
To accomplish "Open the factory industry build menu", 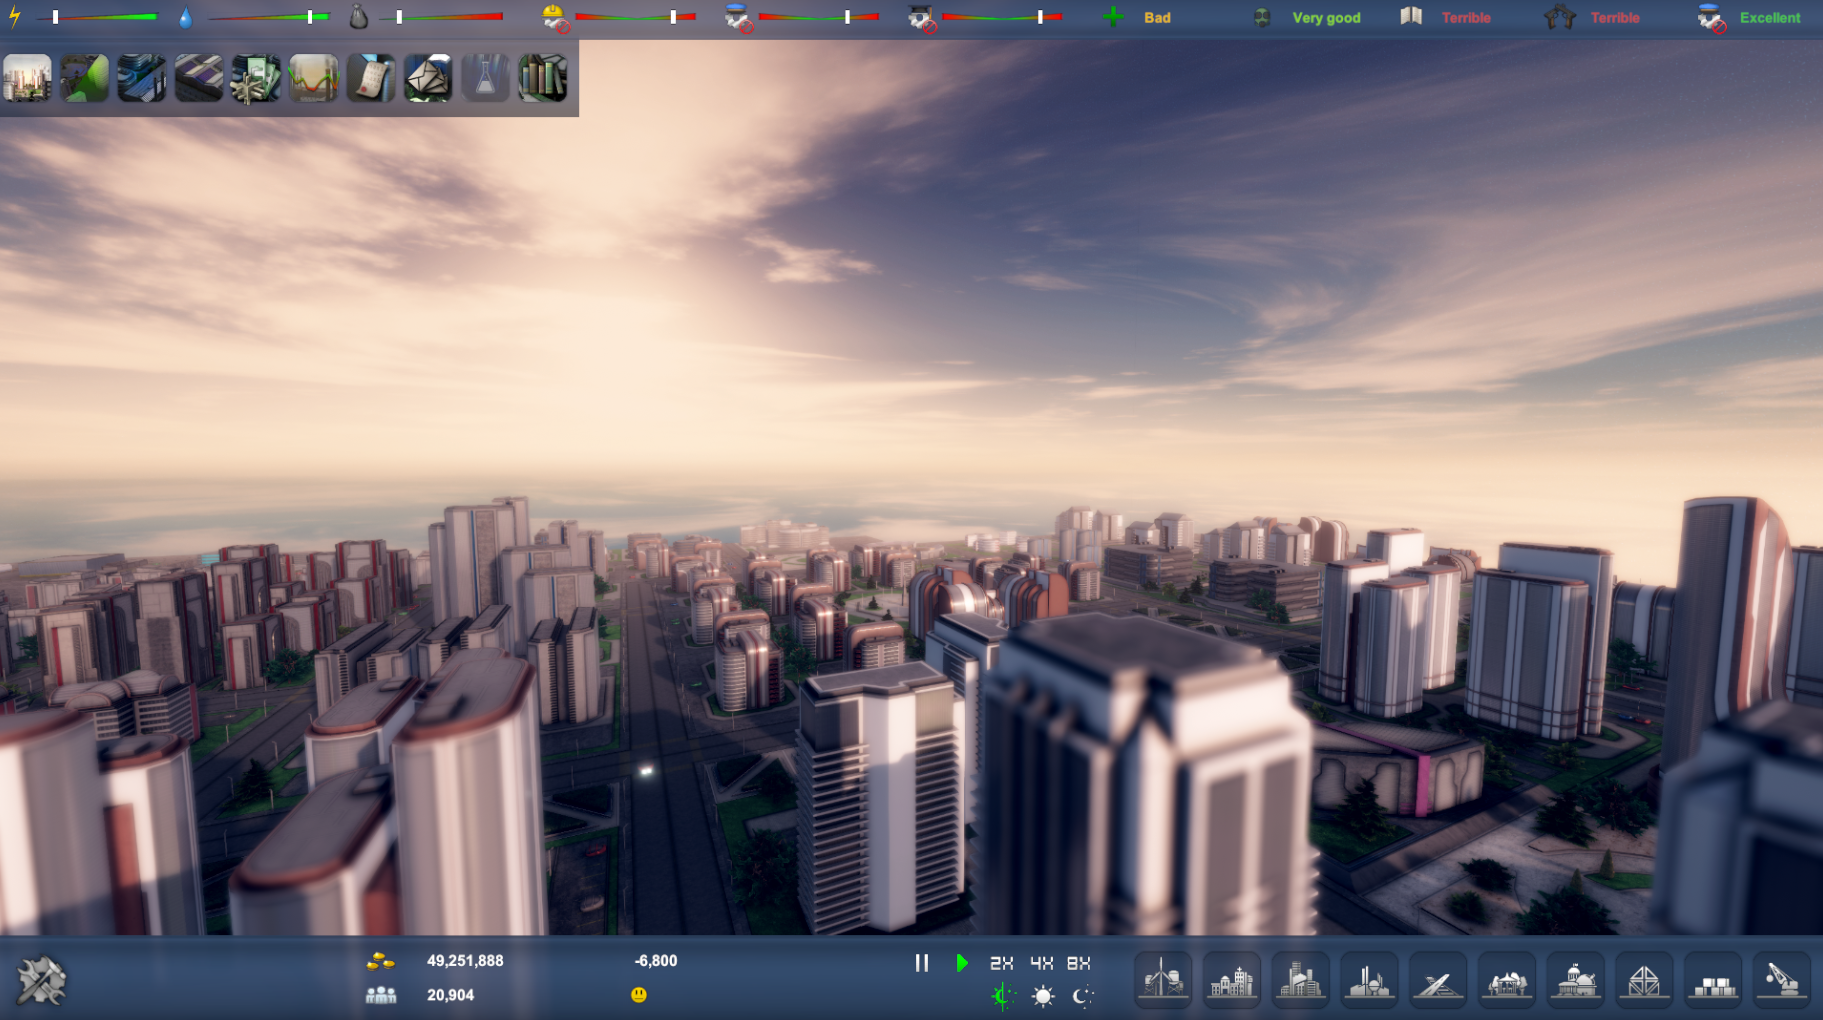I will tap(1369, 980).
